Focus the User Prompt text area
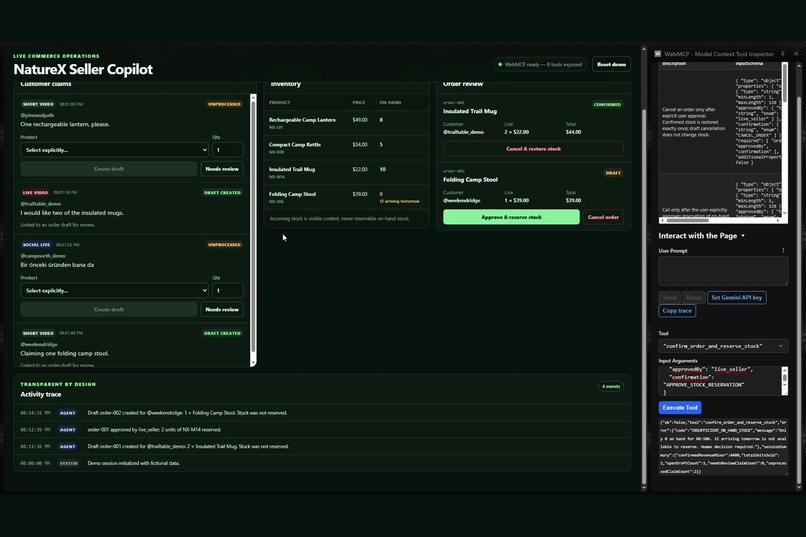The height and width of the screenshot is (537, 806). tap(723, 271)
